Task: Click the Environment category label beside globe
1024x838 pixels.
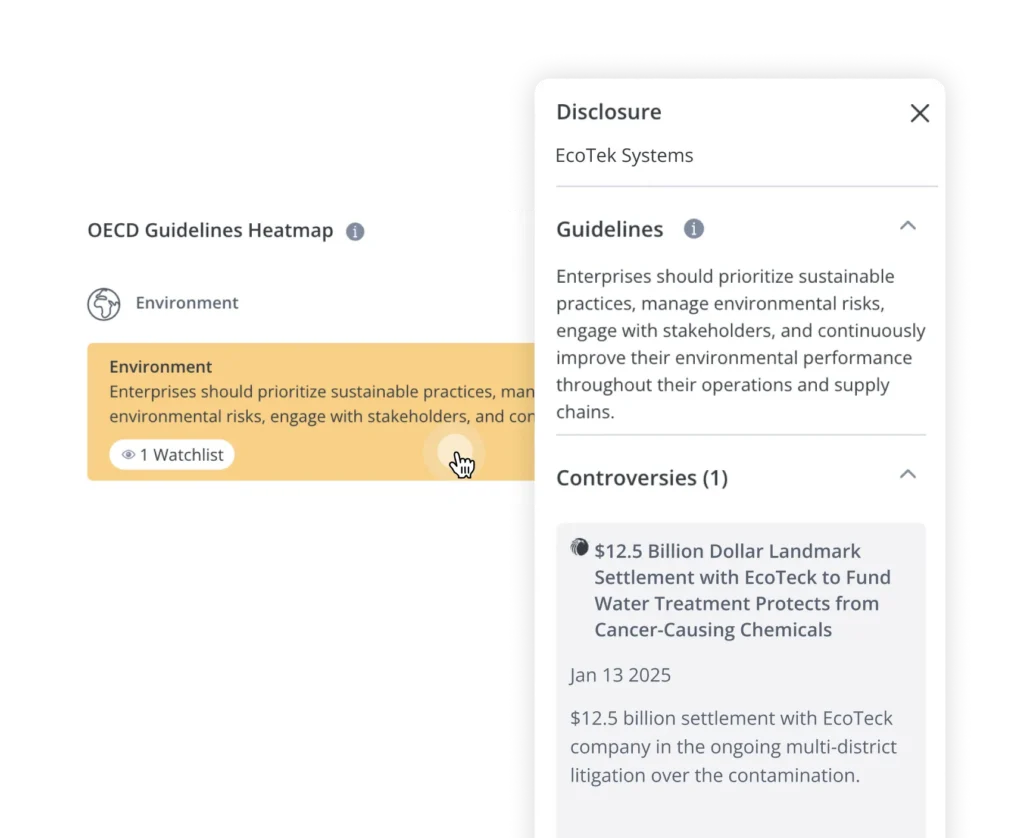Action: pyautogui.click(x=187, y=303)
